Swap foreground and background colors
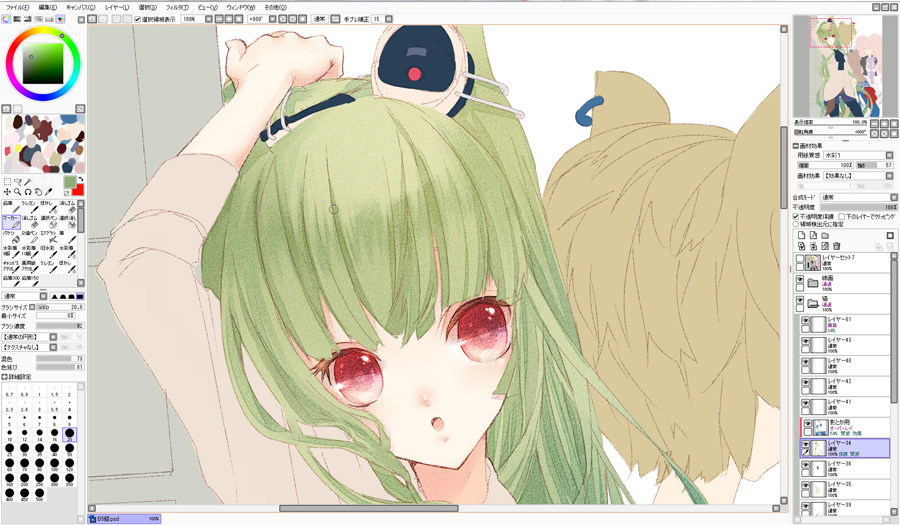 80,179
